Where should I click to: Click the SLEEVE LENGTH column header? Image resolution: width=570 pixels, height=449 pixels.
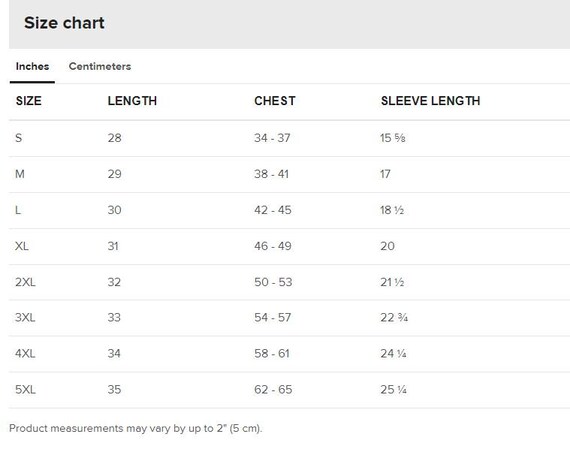coord(430,101)
